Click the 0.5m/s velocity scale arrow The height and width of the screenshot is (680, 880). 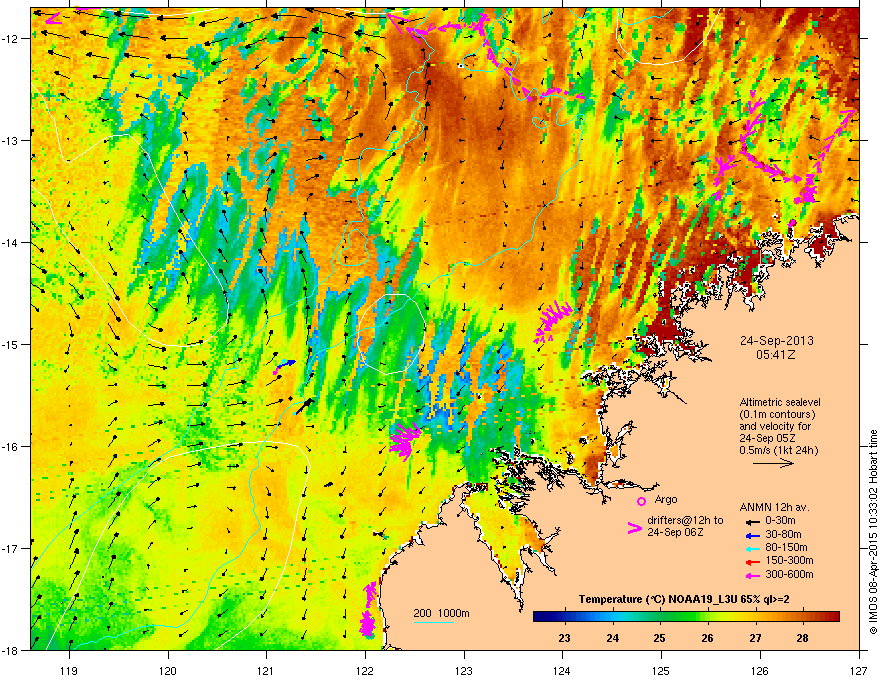pos(773,463)
